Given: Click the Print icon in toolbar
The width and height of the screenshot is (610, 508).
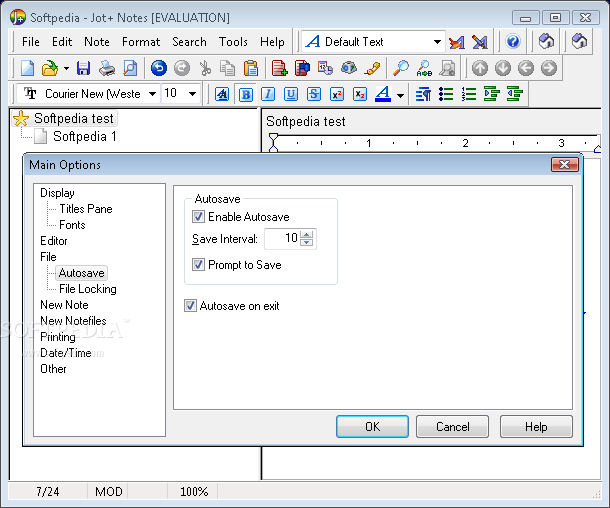Looking at the screenshot, I should (107, 68).
